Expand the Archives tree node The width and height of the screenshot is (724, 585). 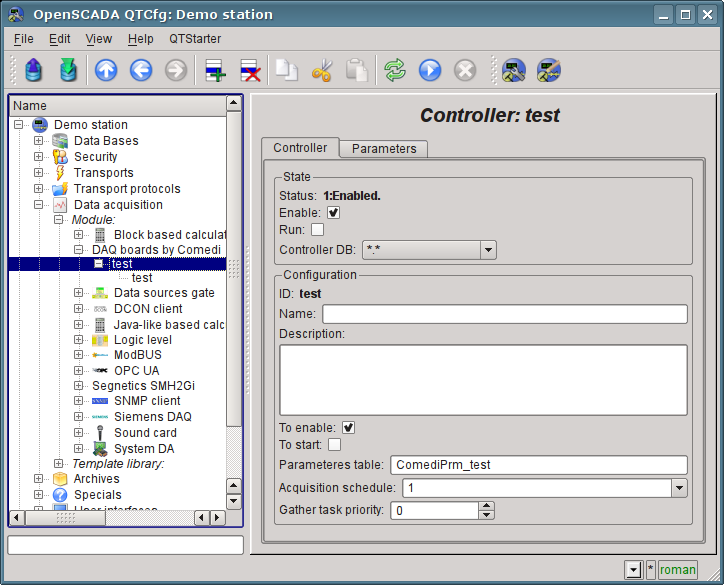coord(38,479)
